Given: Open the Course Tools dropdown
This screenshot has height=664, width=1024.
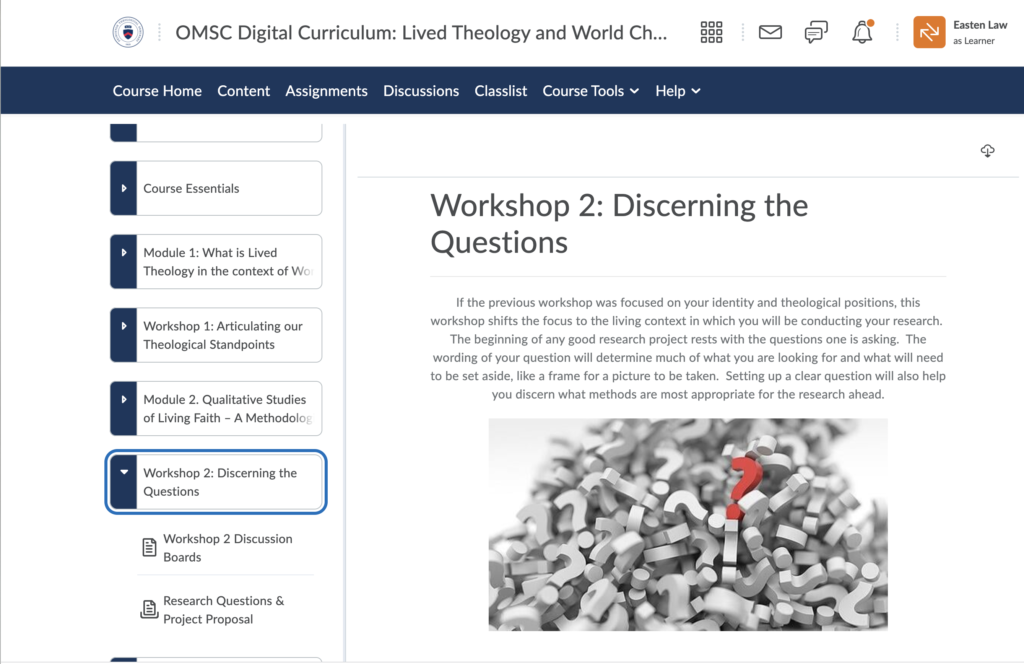Looking at the screenshot, I should coord(590,90).
